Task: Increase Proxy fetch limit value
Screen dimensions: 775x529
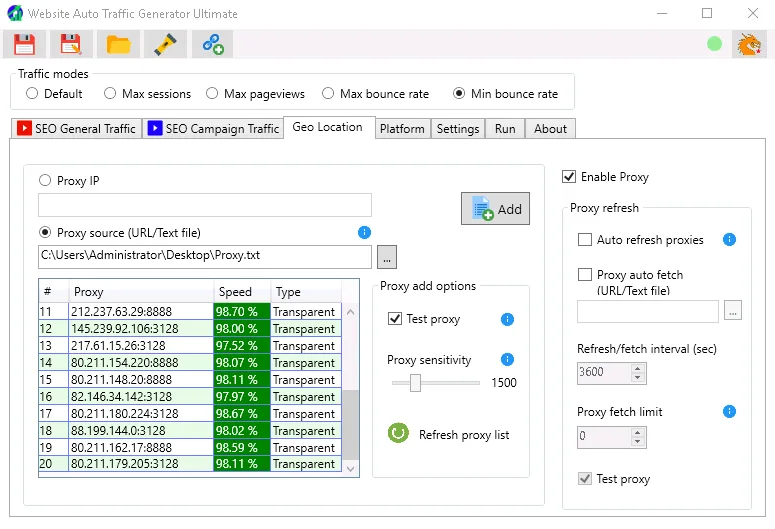Action: click(x=638, y=432)
